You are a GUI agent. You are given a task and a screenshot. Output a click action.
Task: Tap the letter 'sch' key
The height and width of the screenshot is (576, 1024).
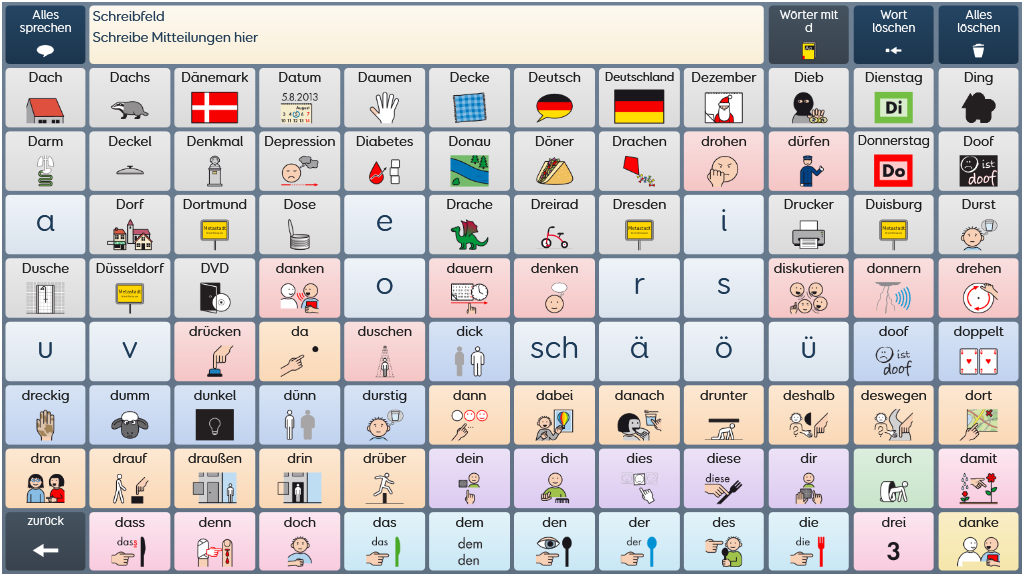(554, 351)
